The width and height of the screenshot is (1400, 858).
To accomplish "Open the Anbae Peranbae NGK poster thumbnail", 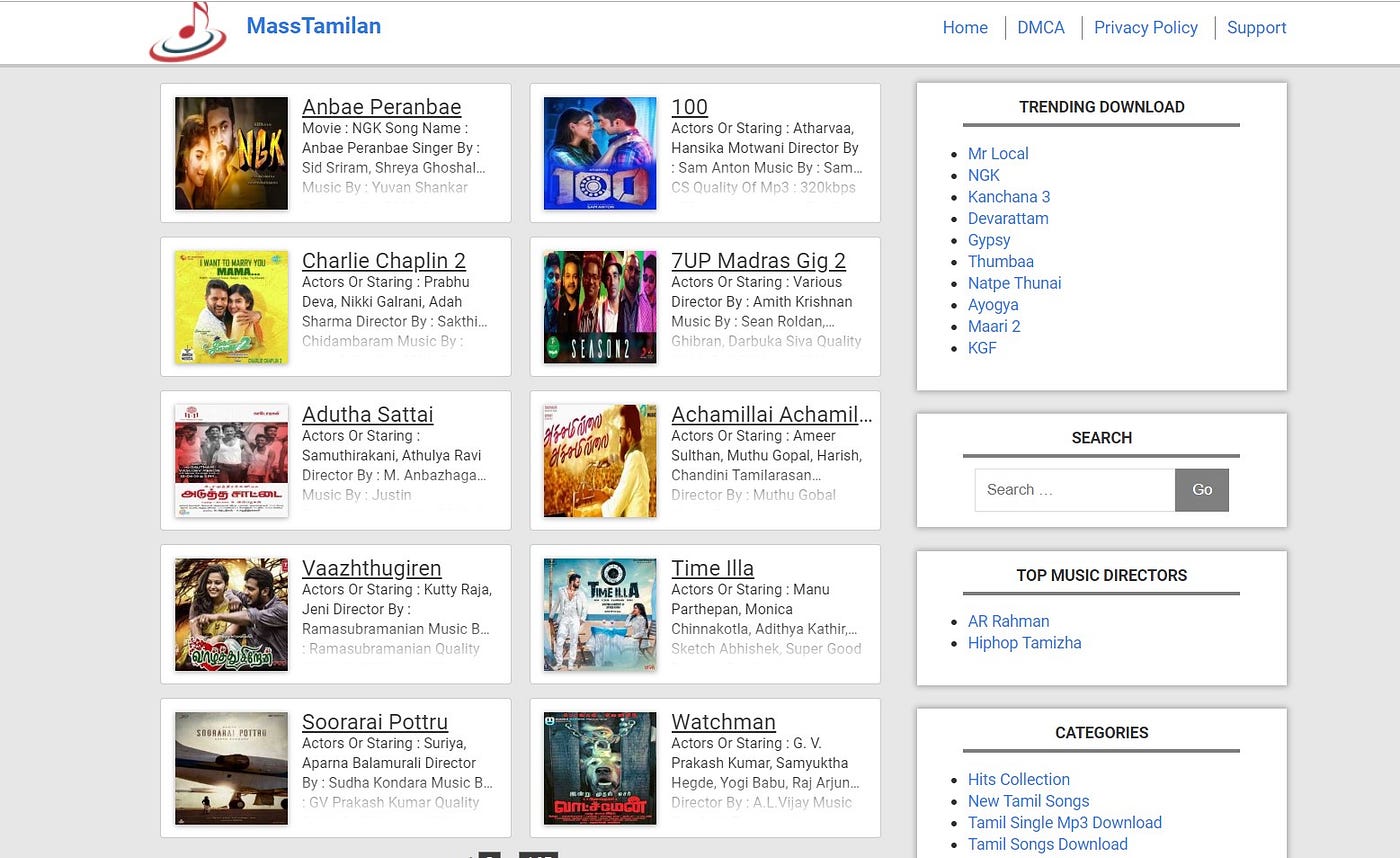I will pyautogui.click(x=231, y=153).
